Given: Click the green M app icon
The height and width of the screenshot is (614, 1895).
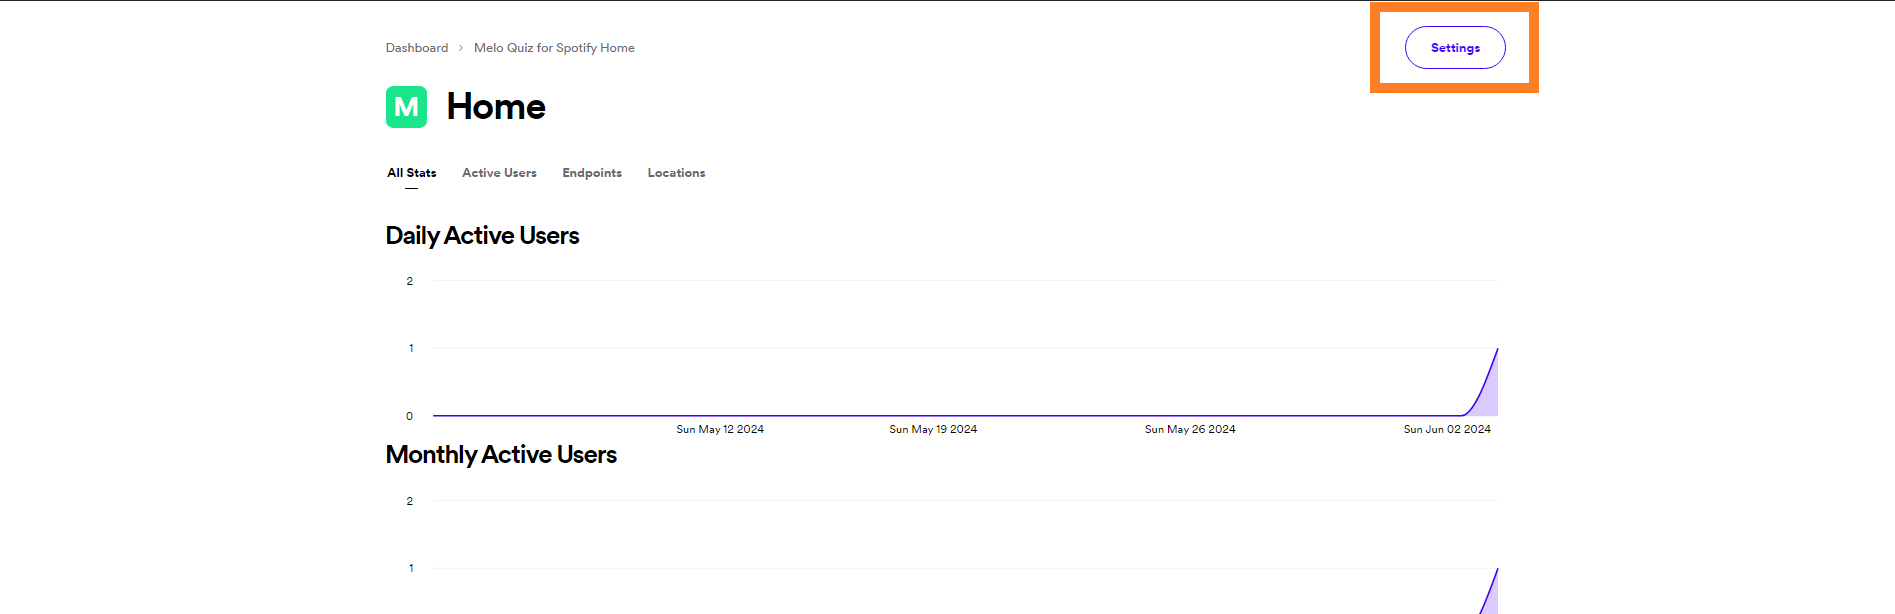Looking at the screenshot, I should pyautogui.click(x=406, y=107).
